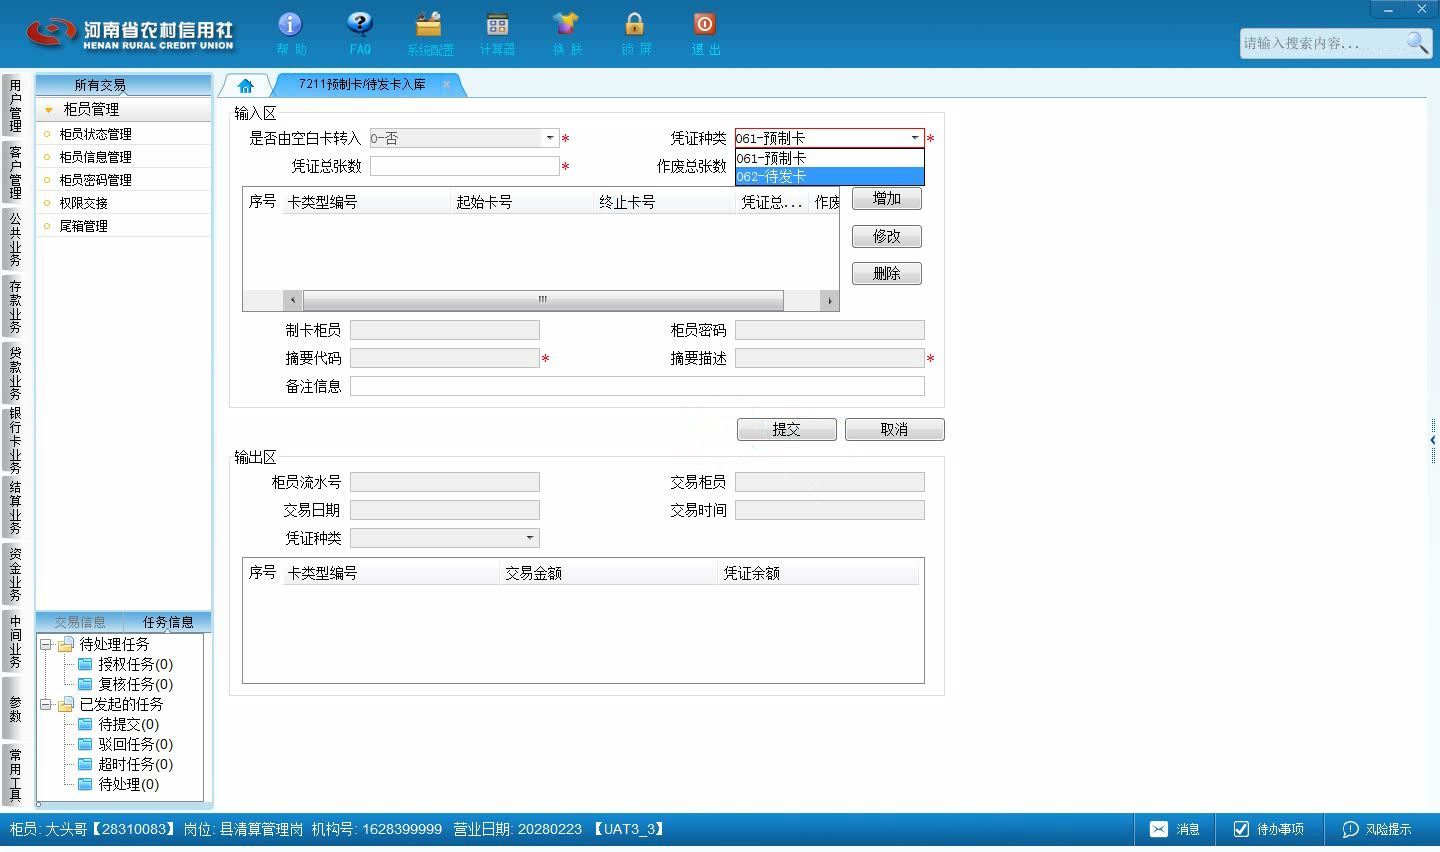Collapse the 待处理任务 tree node

tap(45, 645)
